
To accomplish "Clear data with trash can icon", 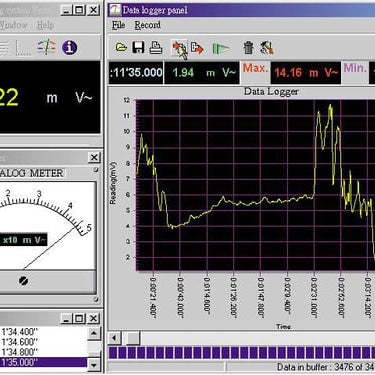I will (x=248, y=48).
